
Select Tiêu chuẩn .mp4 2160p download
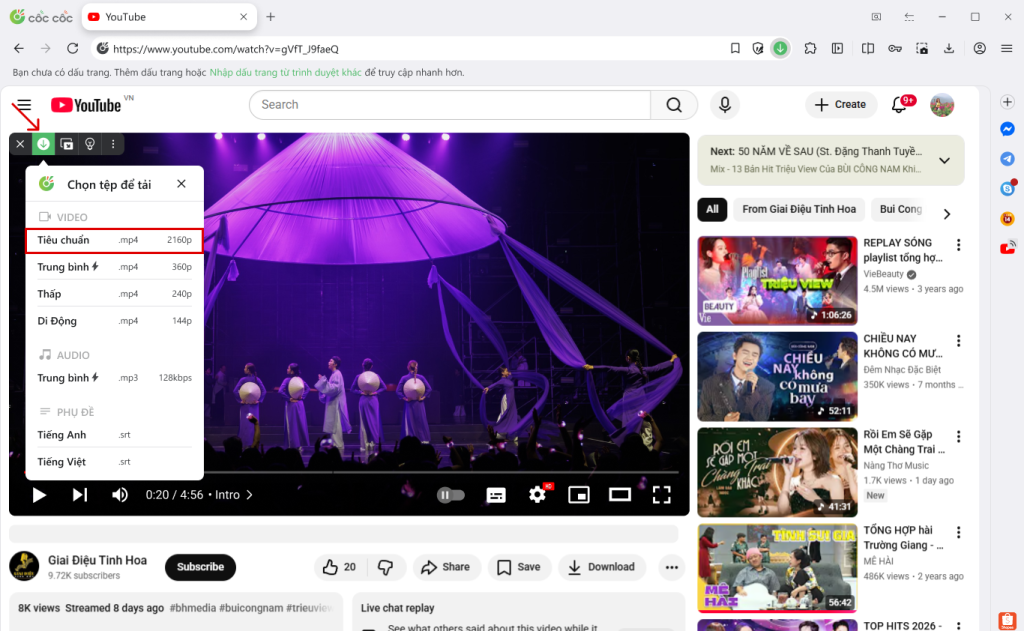tap(114, 240)
